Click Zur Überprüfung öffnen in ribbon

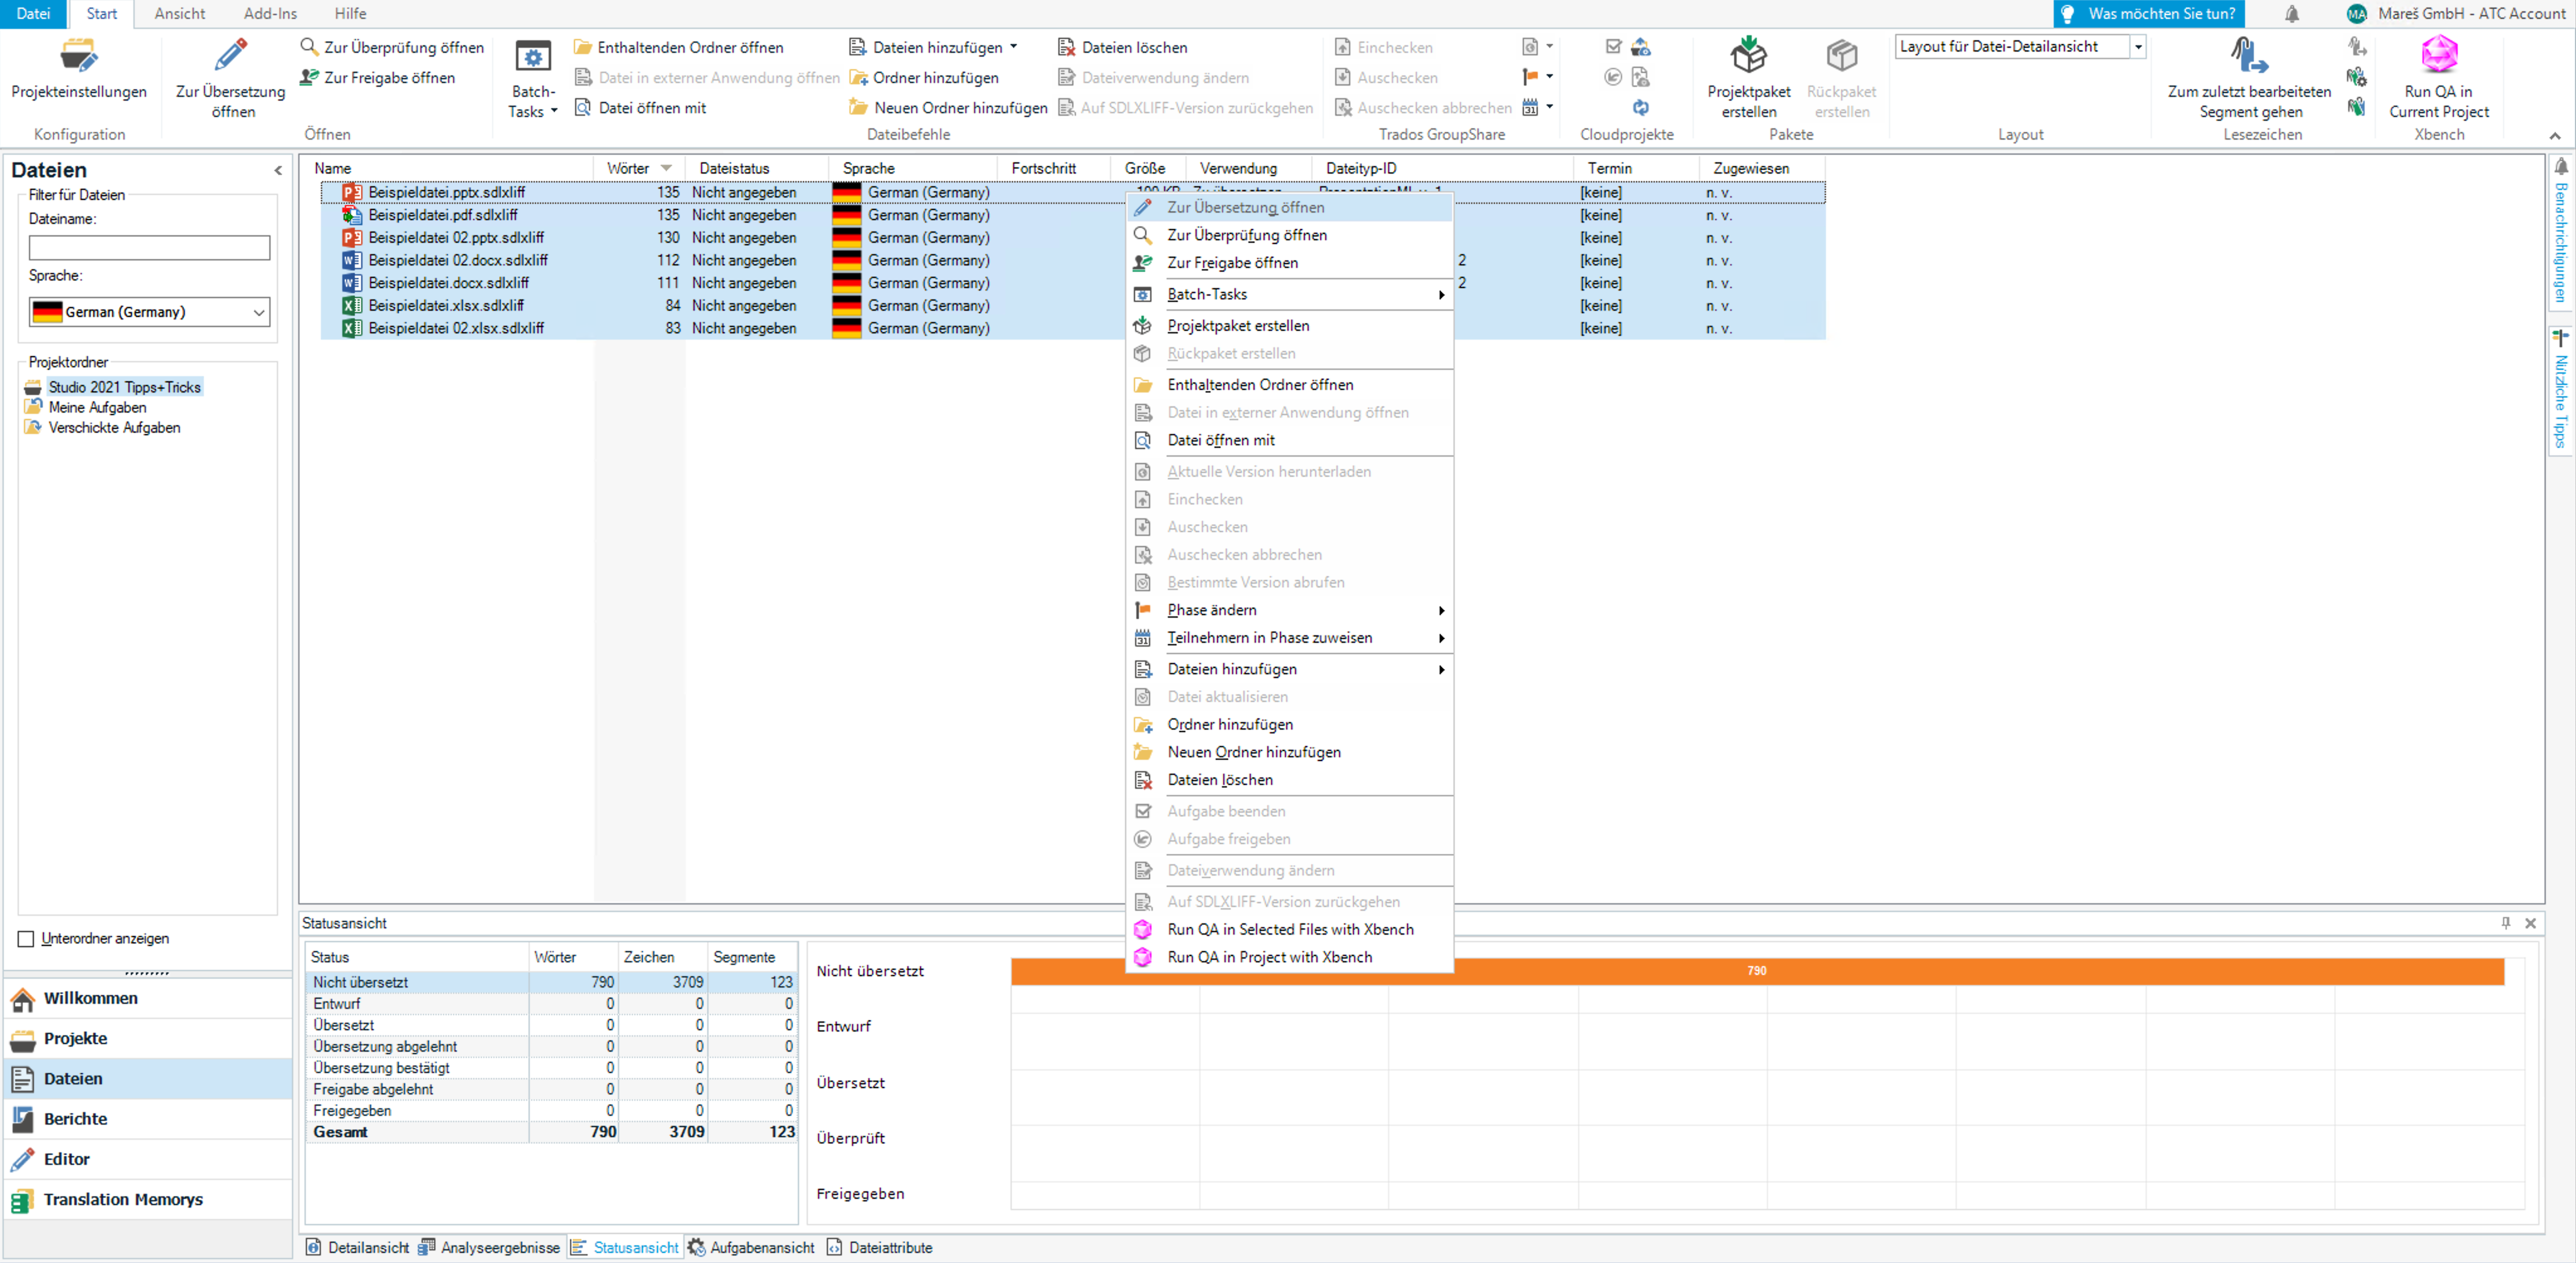[x=392, y=47]
